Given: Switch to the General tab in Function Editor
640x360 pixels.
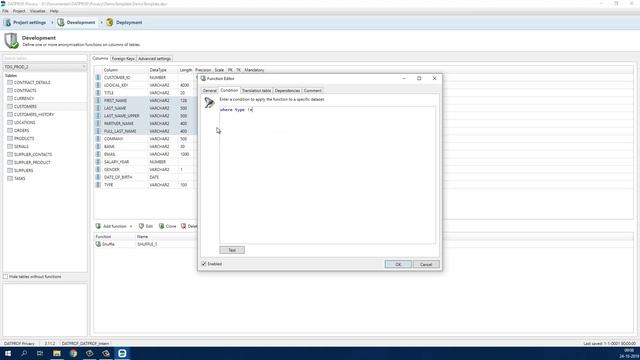Looking at the screenshot, I should (x=209, y=91).
